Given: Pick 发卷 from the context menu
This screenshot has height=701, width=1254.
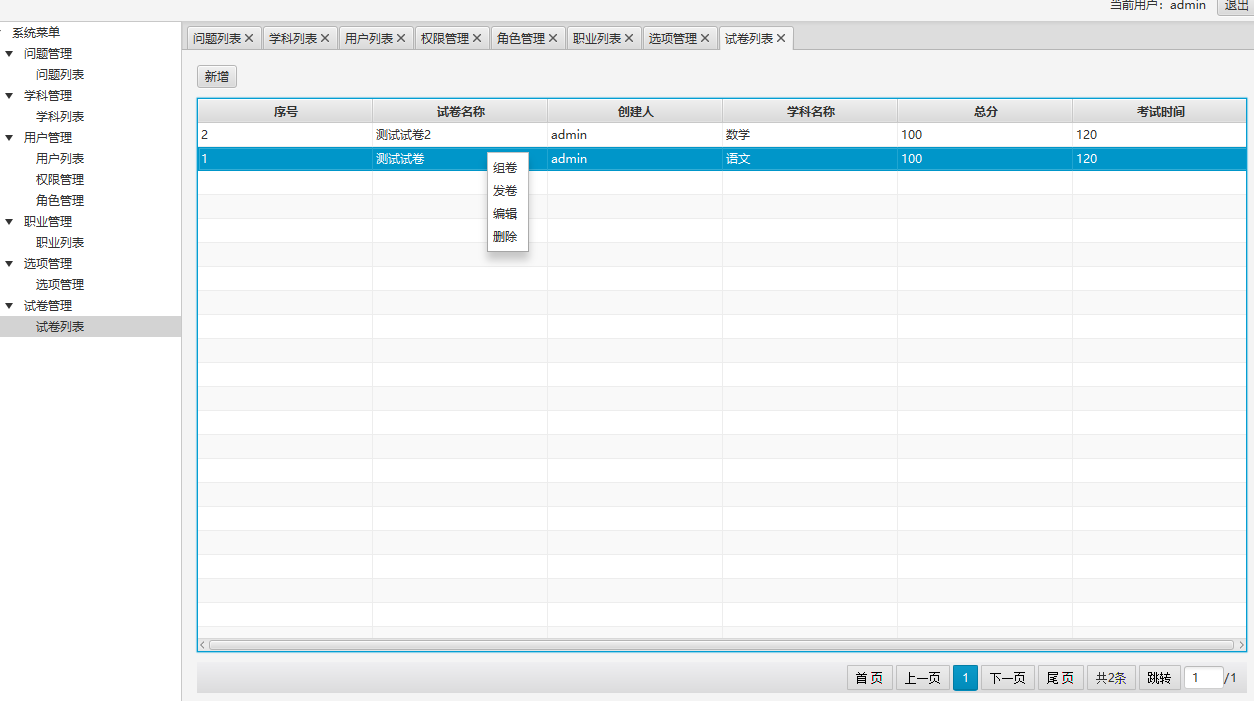Looking at the screenshot, I should point(505,191).
